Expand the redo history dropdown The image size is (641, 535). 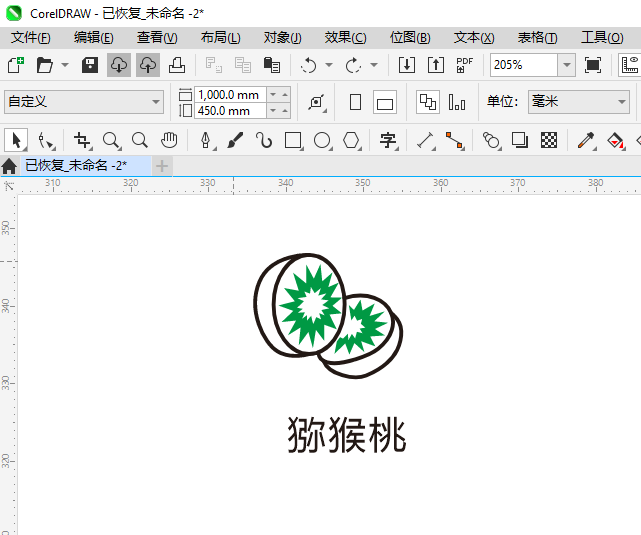point(374,65)
